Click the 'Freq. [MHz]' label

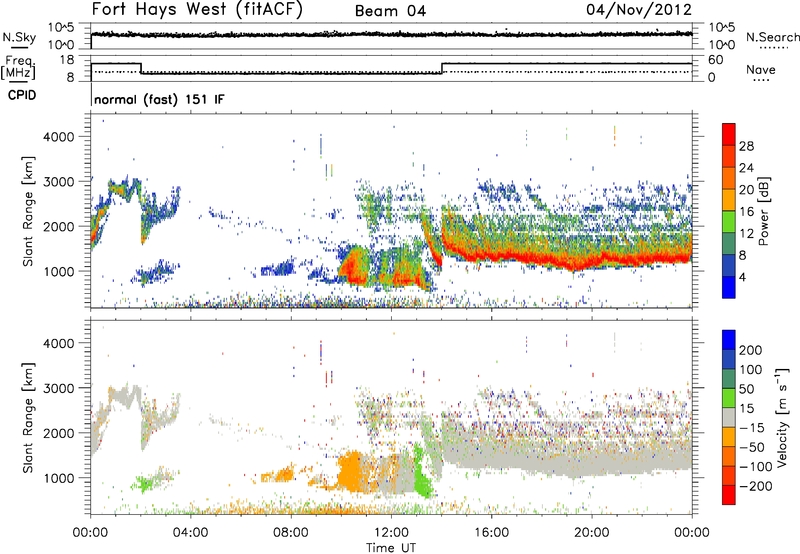point(18,67)
